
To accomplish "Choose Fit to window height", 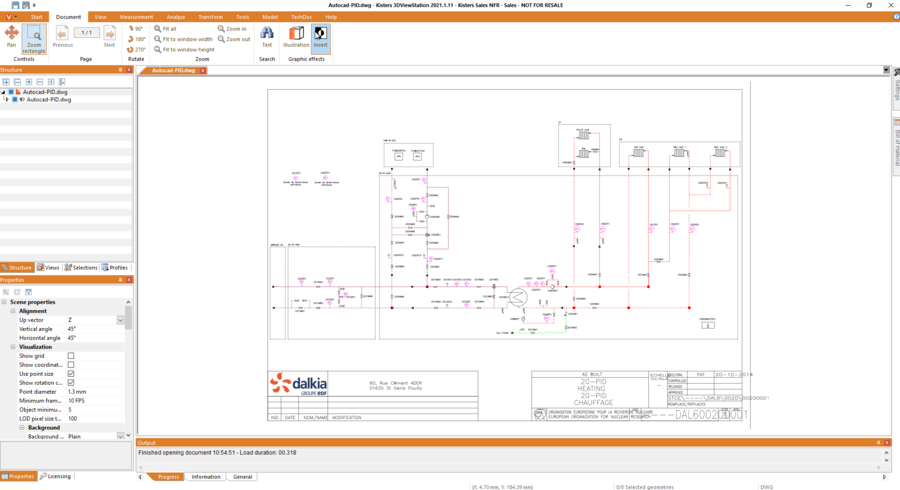I will 184,49.
